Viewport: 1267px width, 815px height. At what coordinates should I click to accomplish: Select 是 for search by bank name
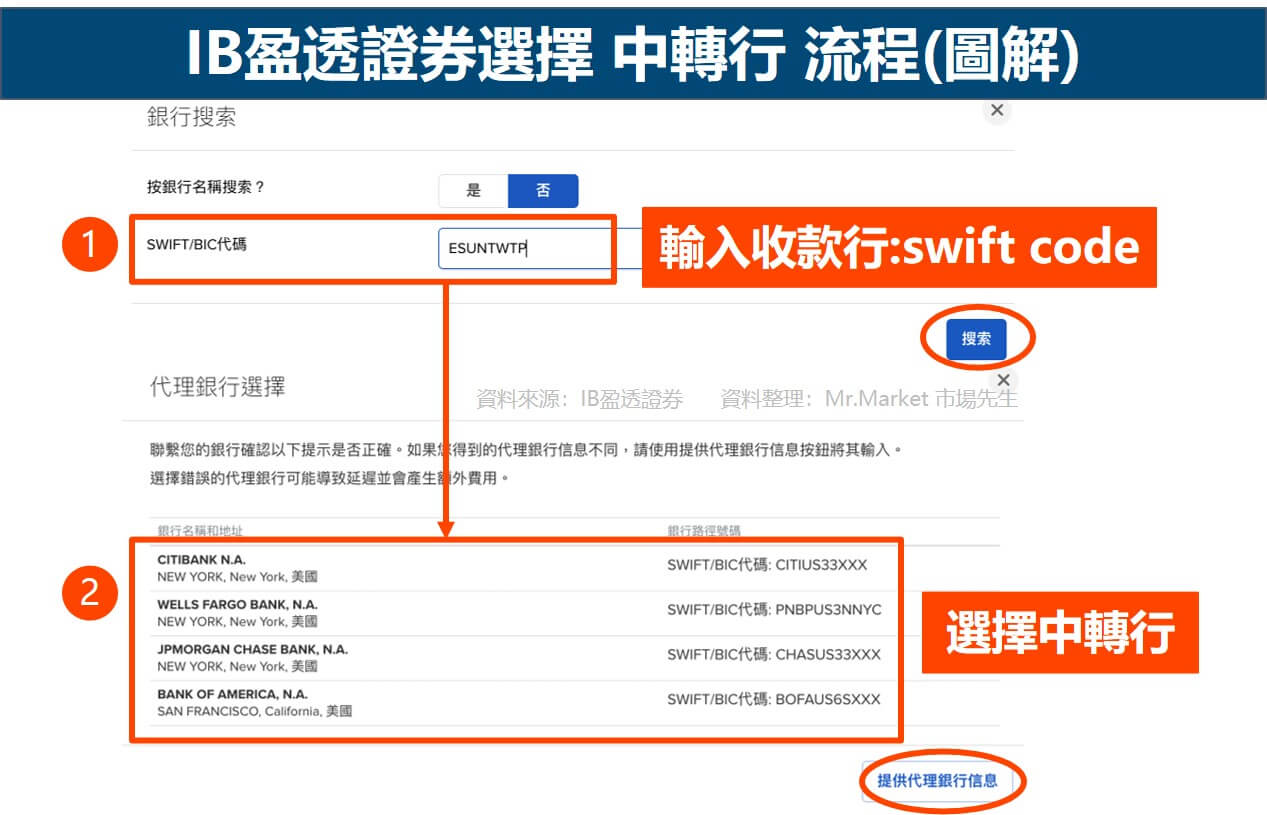(x=473, y=191)
